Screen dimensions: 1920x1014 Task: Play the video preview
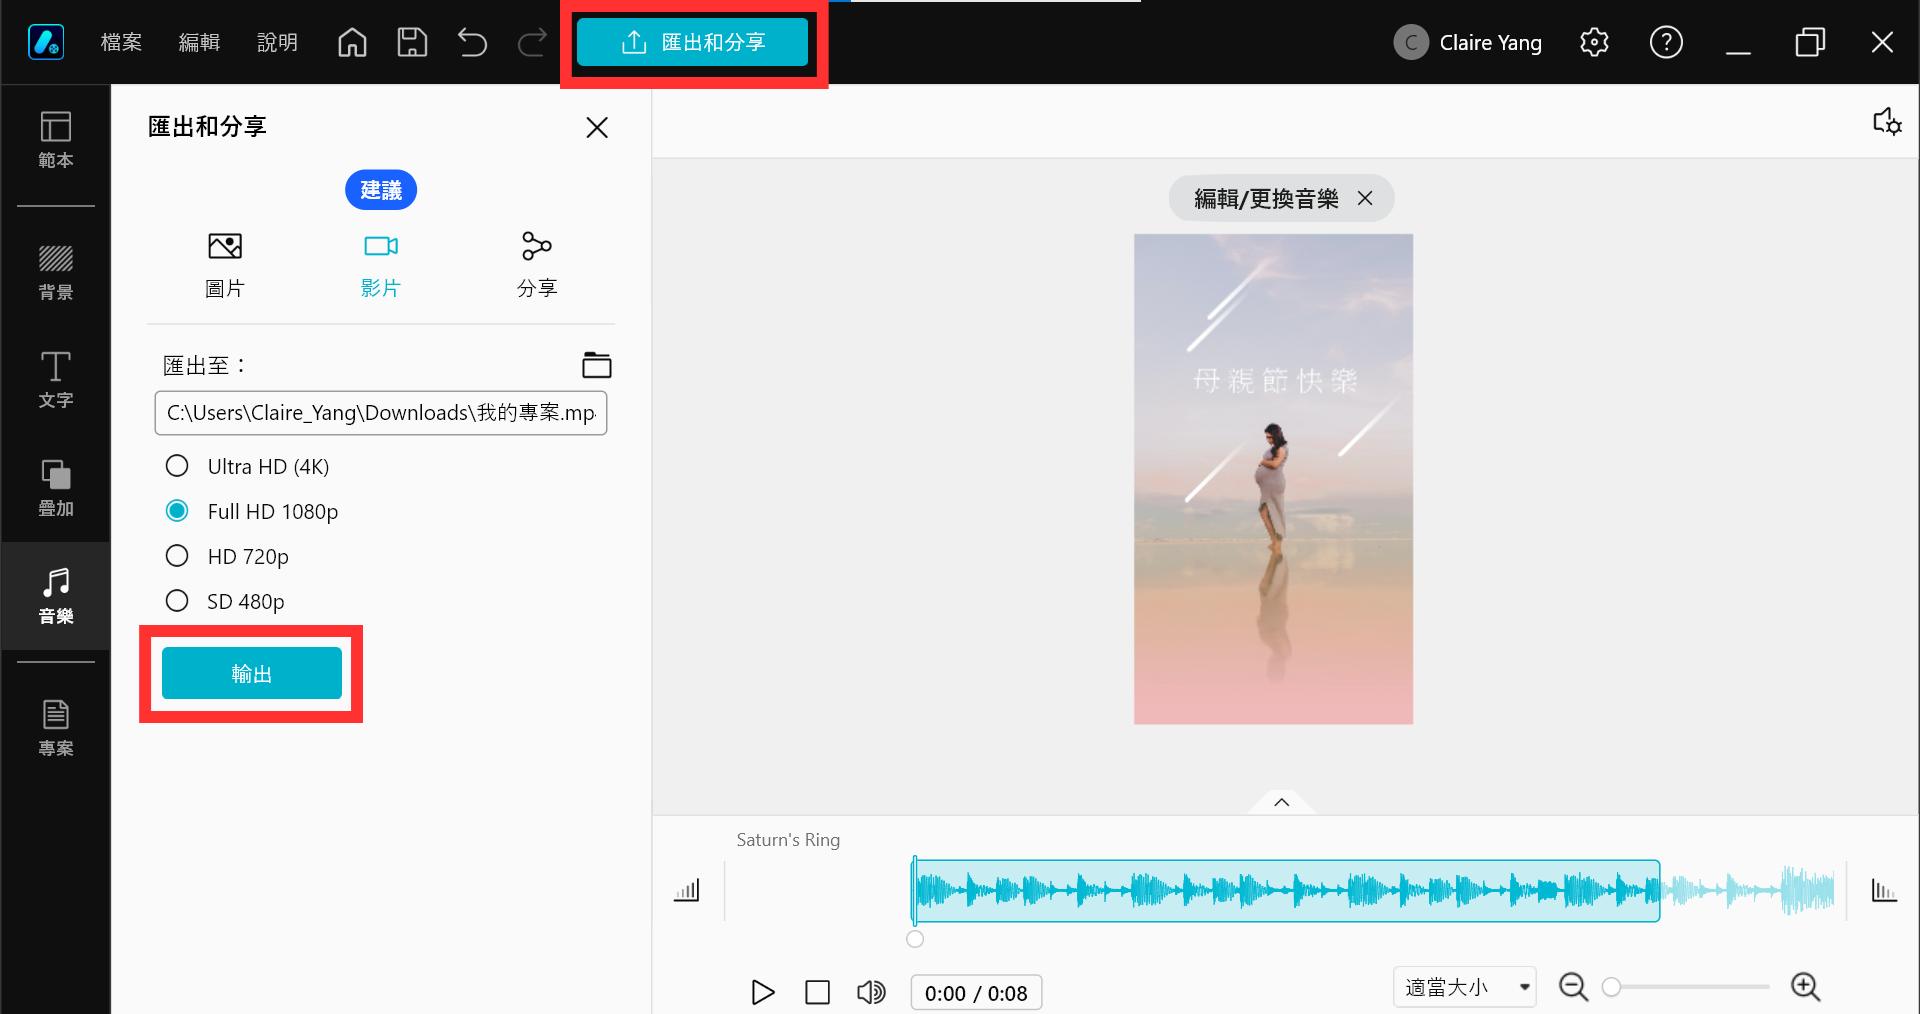762,992
